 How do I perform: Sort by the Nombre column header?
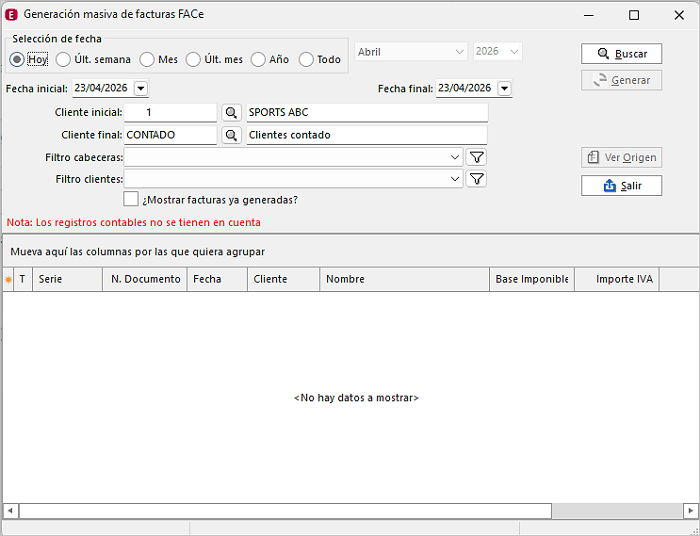[x=404, y=279]
